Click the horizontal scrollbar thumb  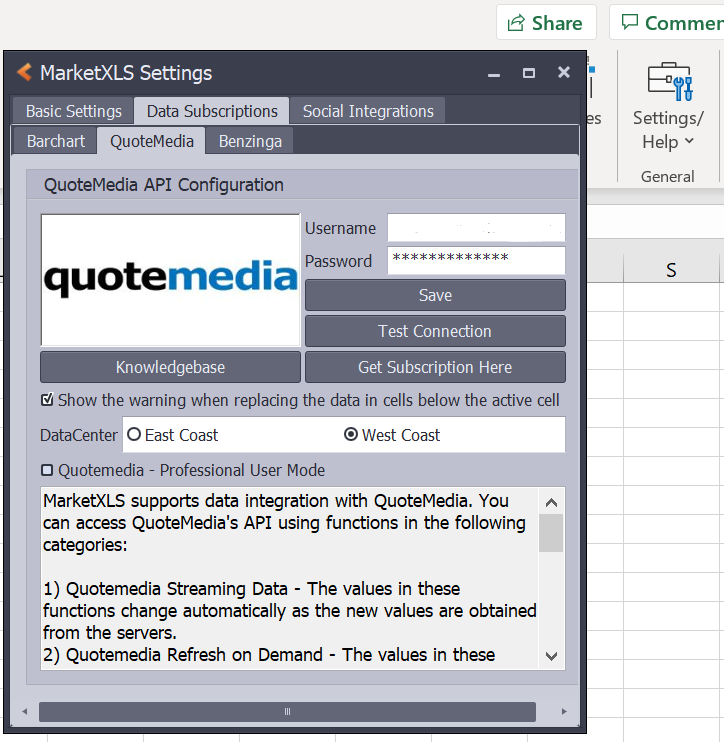(x=287, y=711)
